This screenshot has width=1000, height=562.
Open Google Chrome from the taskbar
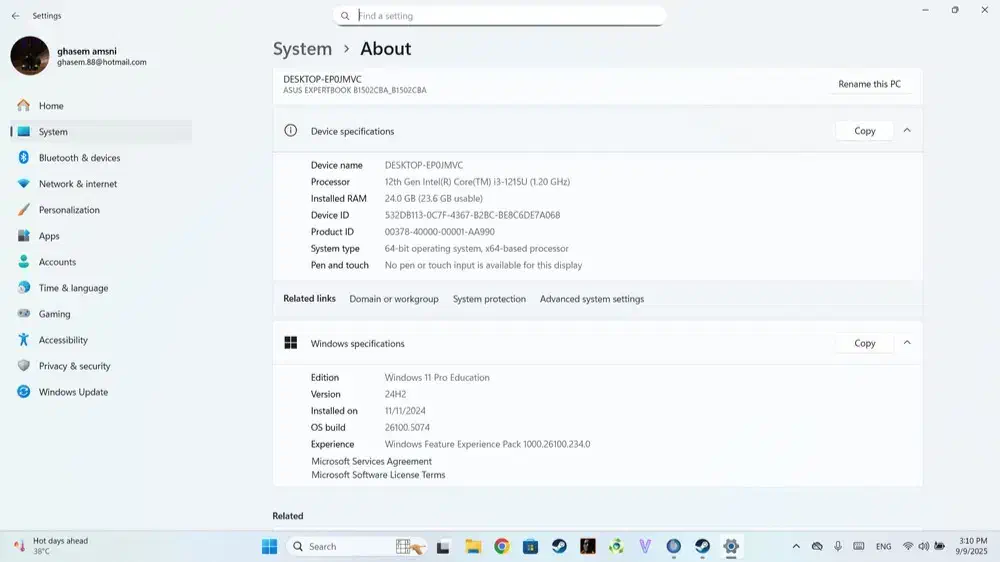[502, 546]
